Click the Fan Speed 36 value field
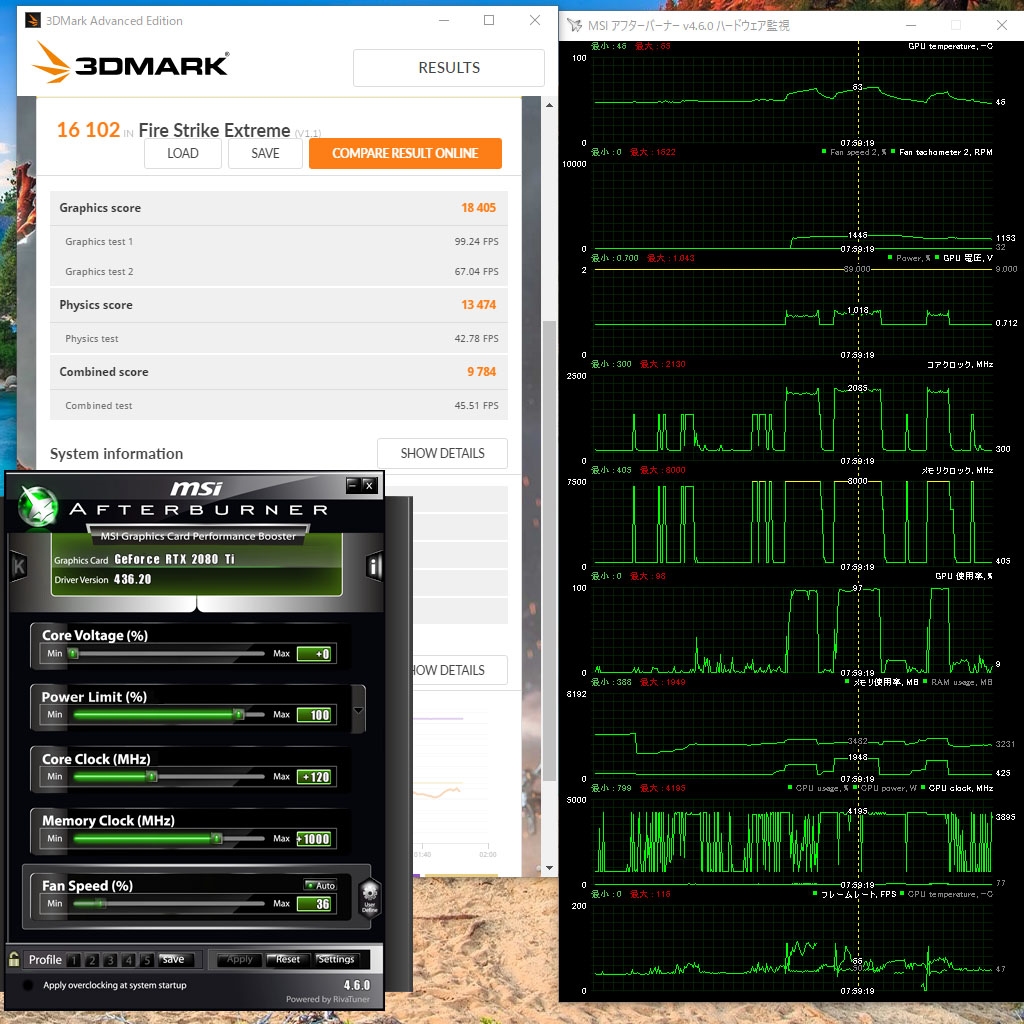Screen dimensions: 1024x1024 coord(314,904)
